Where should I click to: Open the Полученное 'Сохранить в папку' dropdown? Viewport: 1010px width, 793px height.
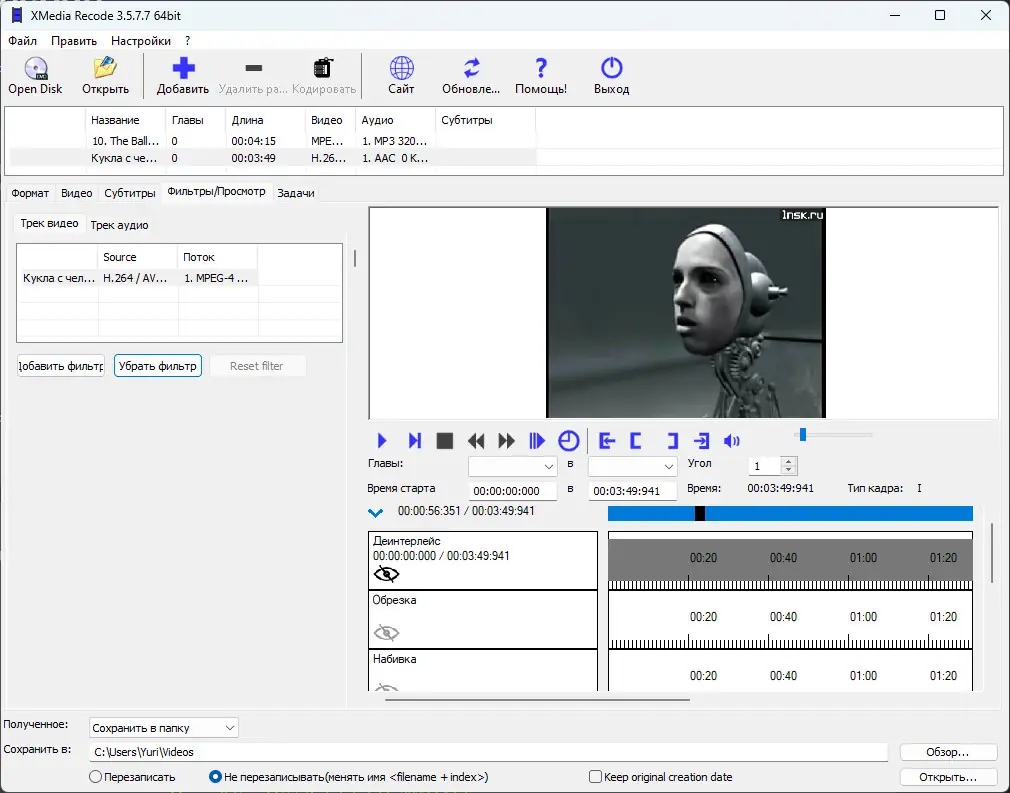tap(164, 728)
